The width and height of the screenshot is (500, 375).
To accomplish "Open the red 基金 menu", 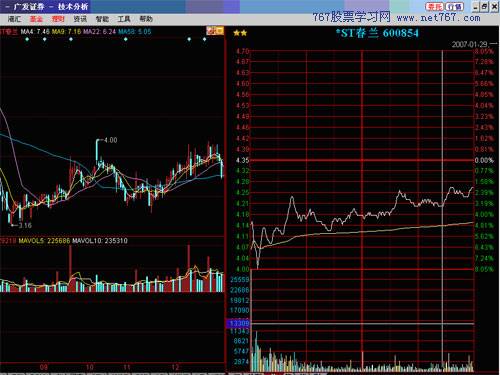I will tap(36, 19).
